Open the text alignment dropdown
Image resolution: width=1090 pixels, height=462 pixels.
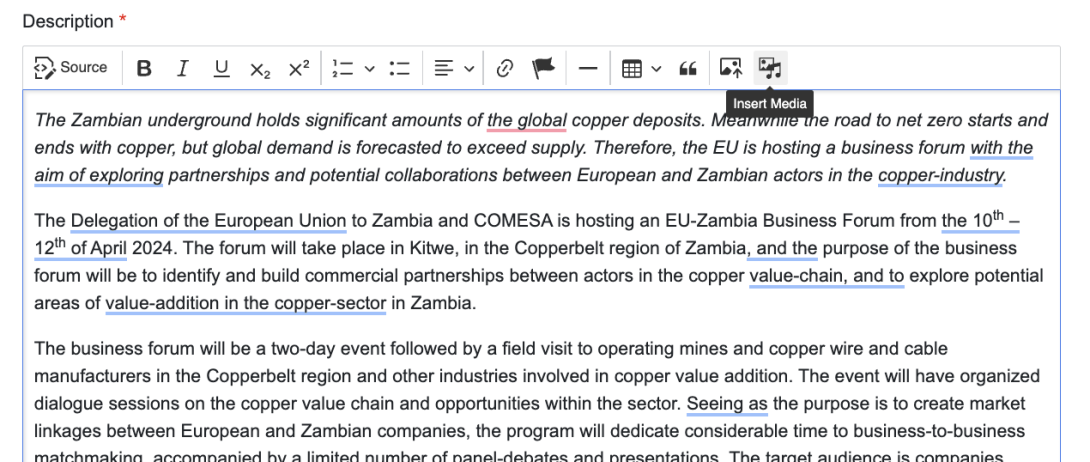pos(455,68)
